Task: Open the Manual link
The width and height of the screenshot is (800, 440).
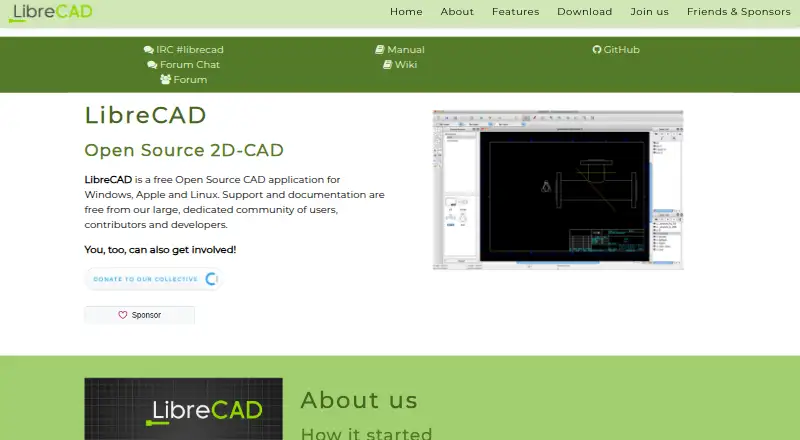Action: 406,50
